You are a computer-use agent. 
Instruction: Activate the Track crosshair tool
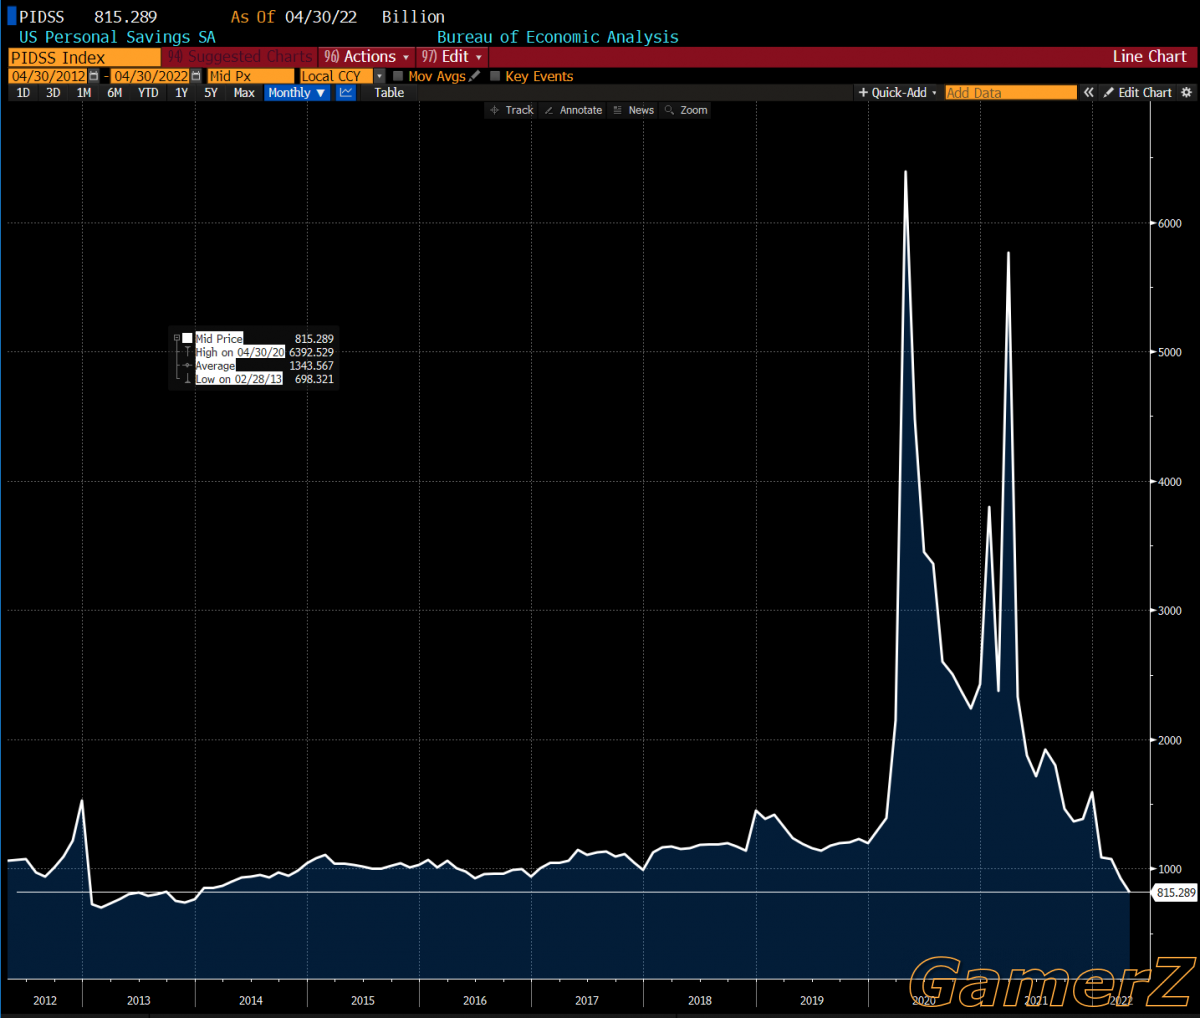[512, 110]
